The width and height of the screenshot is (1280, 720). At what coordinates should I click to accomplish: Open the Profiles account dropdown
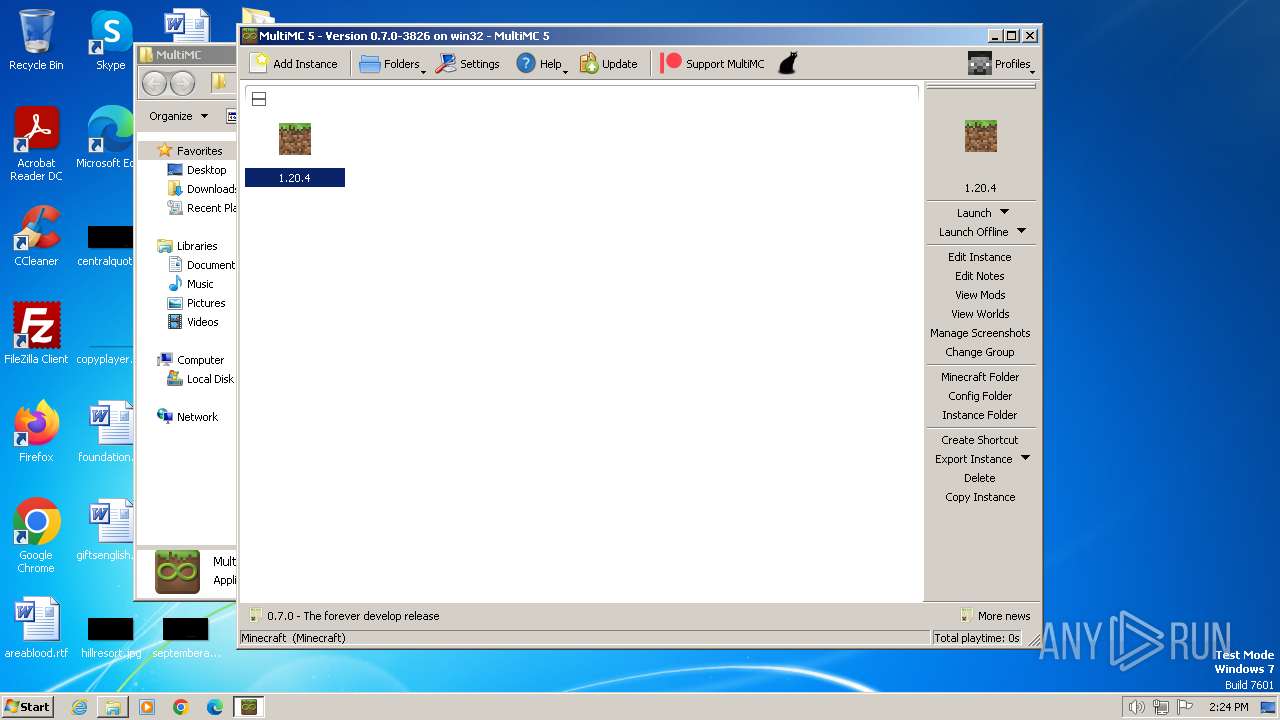pyautogui.click(x=1001, y=64)
